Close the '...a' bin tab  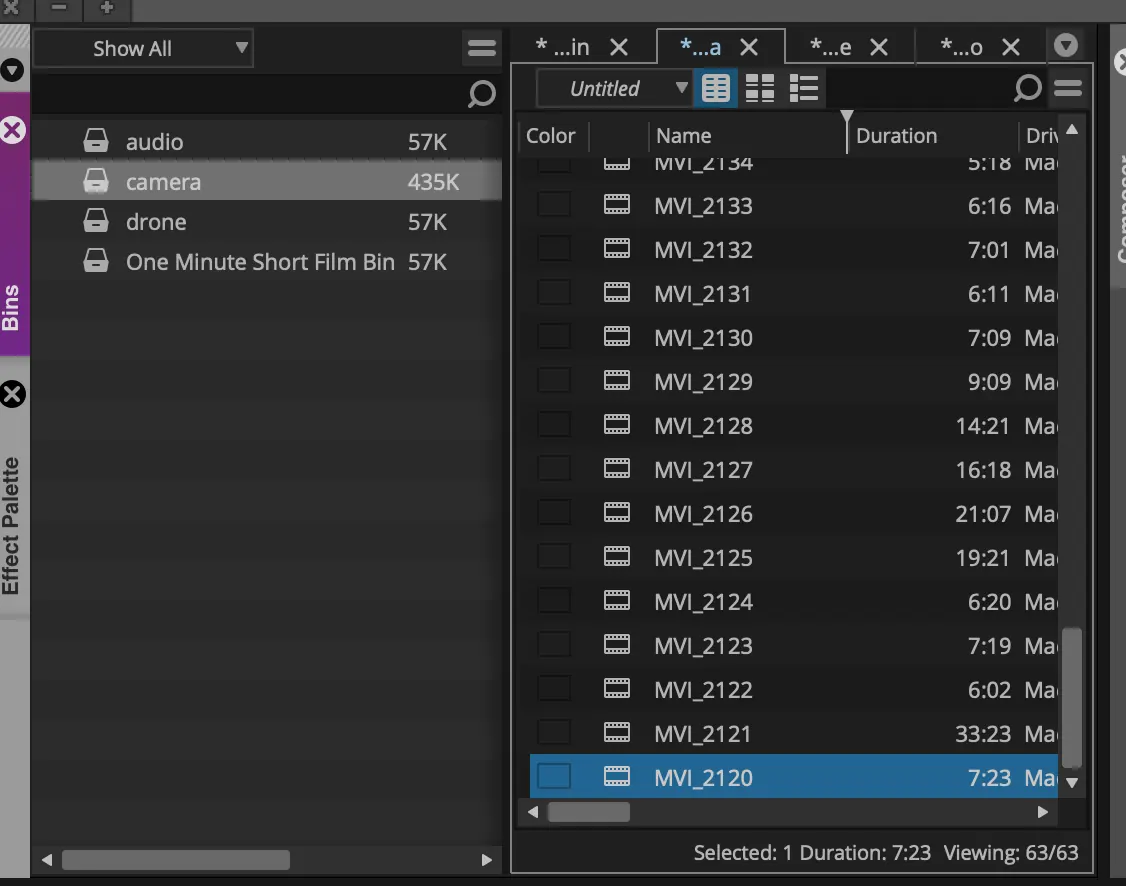pos(749,47)
